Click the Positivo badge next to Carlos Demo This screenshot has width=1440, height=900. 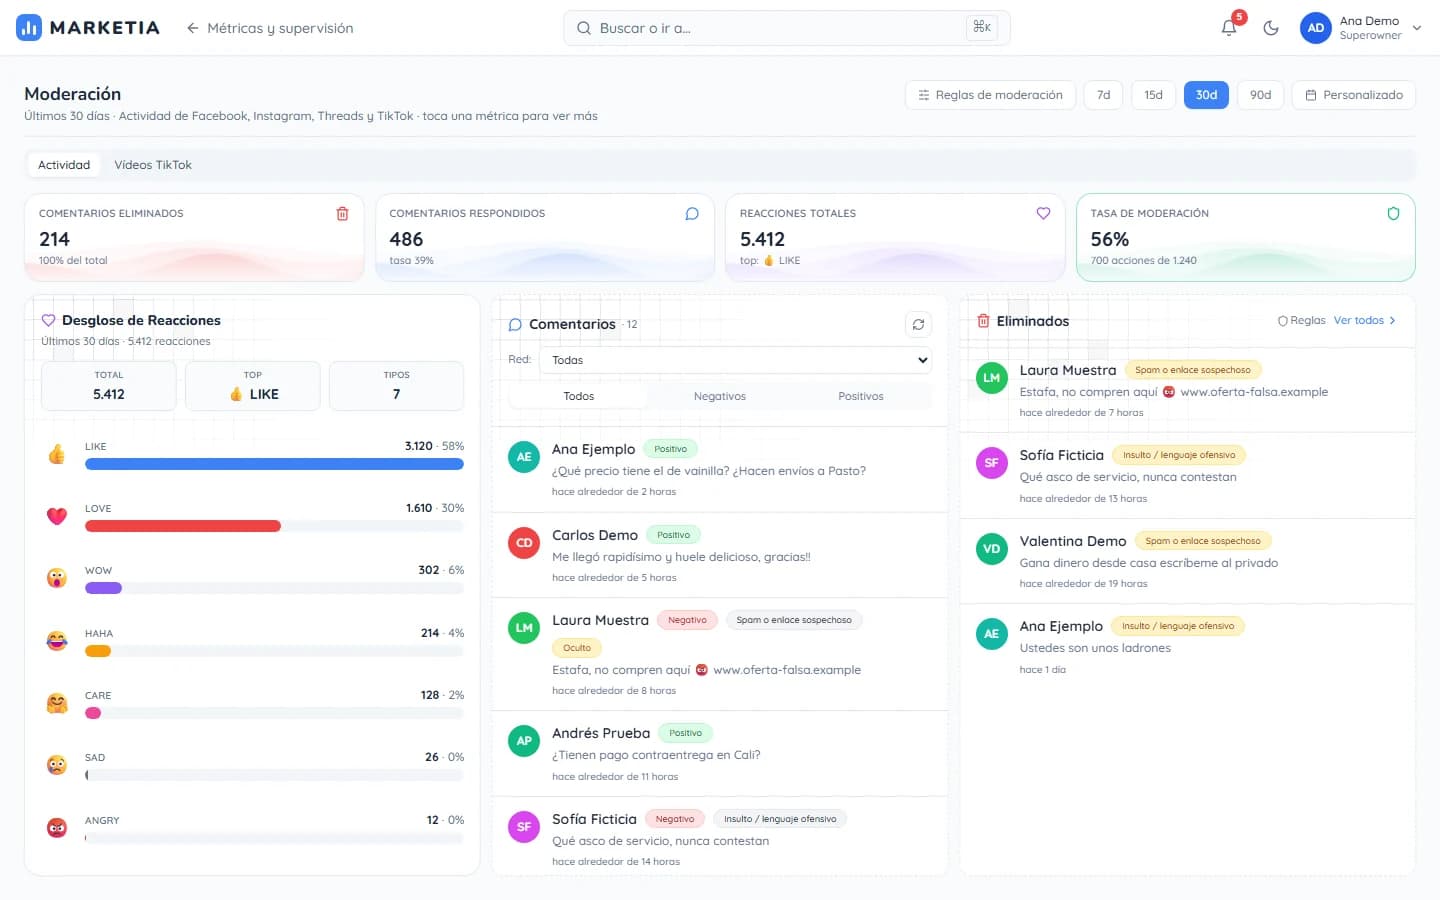[673, 535]
